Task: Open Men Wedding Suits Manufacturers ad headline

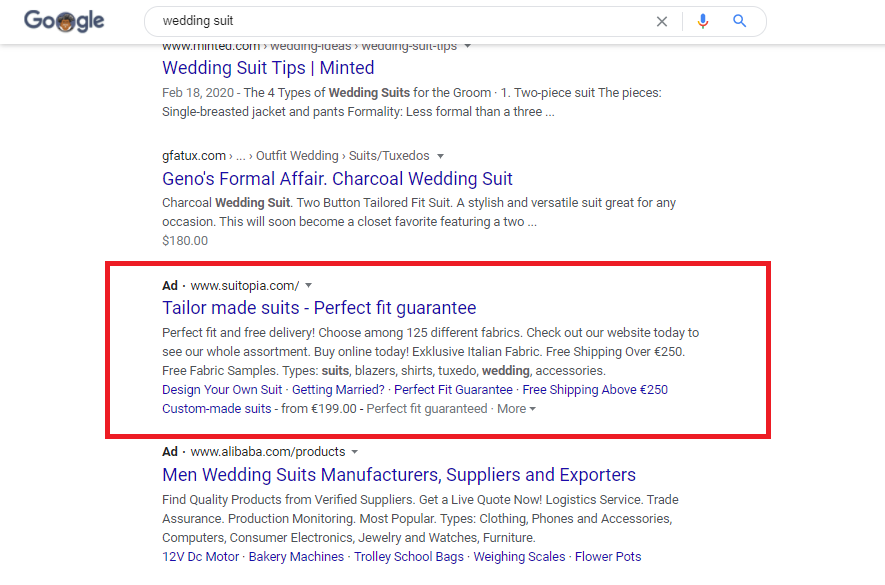Action: coord(398,475)
